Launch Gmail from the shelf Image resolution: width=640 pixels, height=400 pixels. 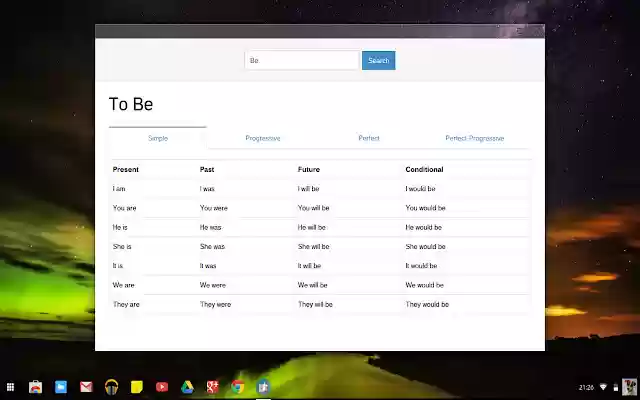[86, 387]
